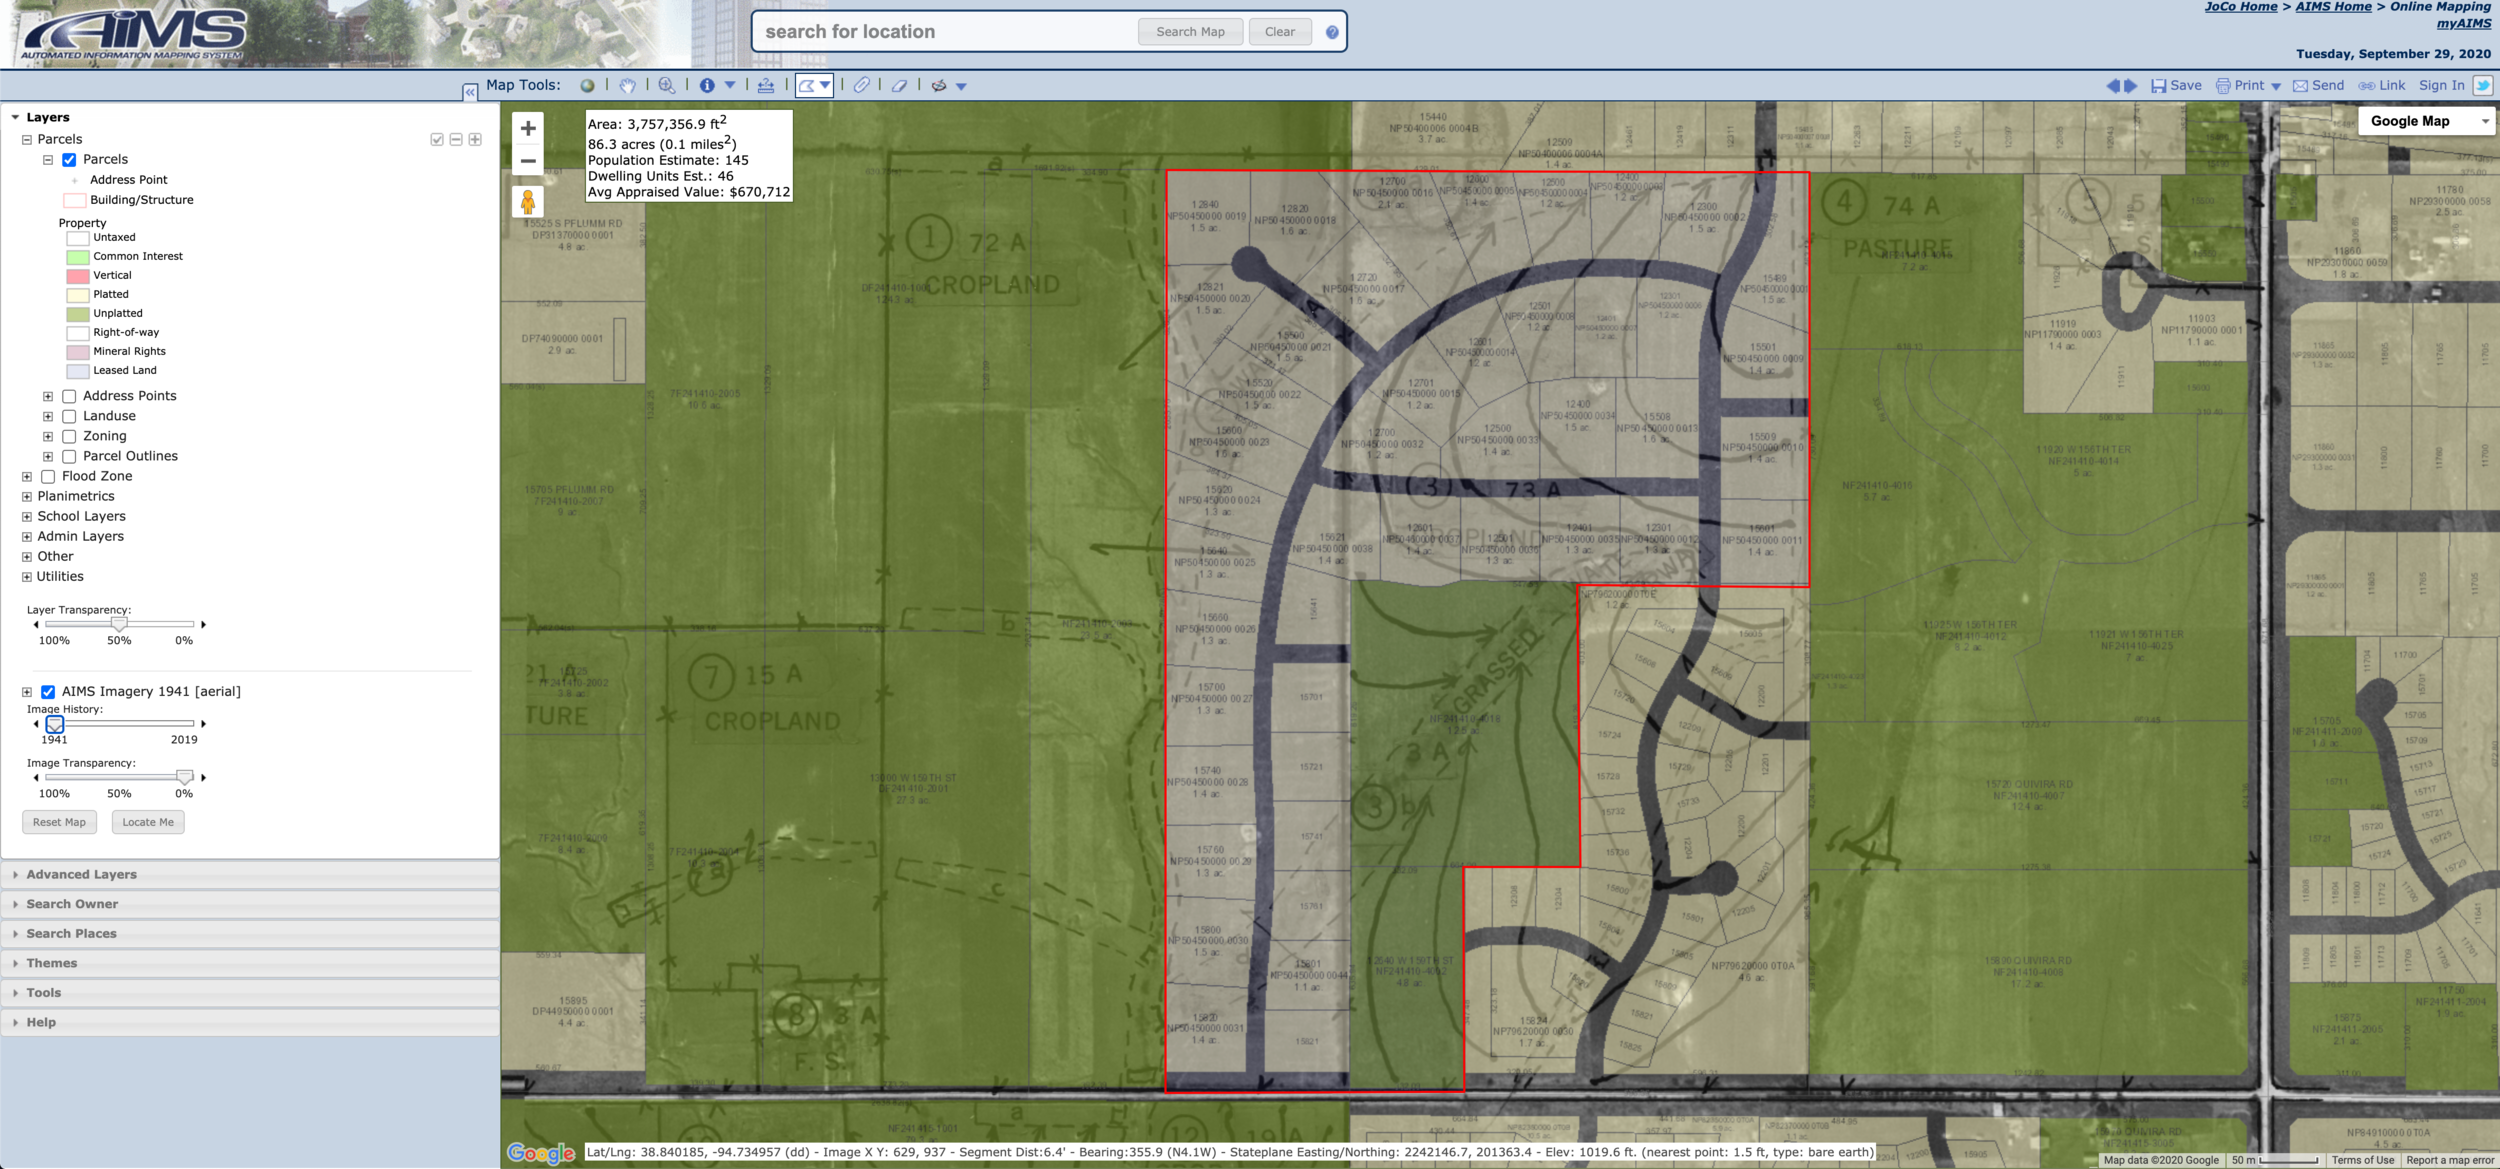This screenshot has height=1169, width=2500.
Task: Uncheck the Parcels layer checkbox
Action: pyautogui.click(x=69, y=160)
